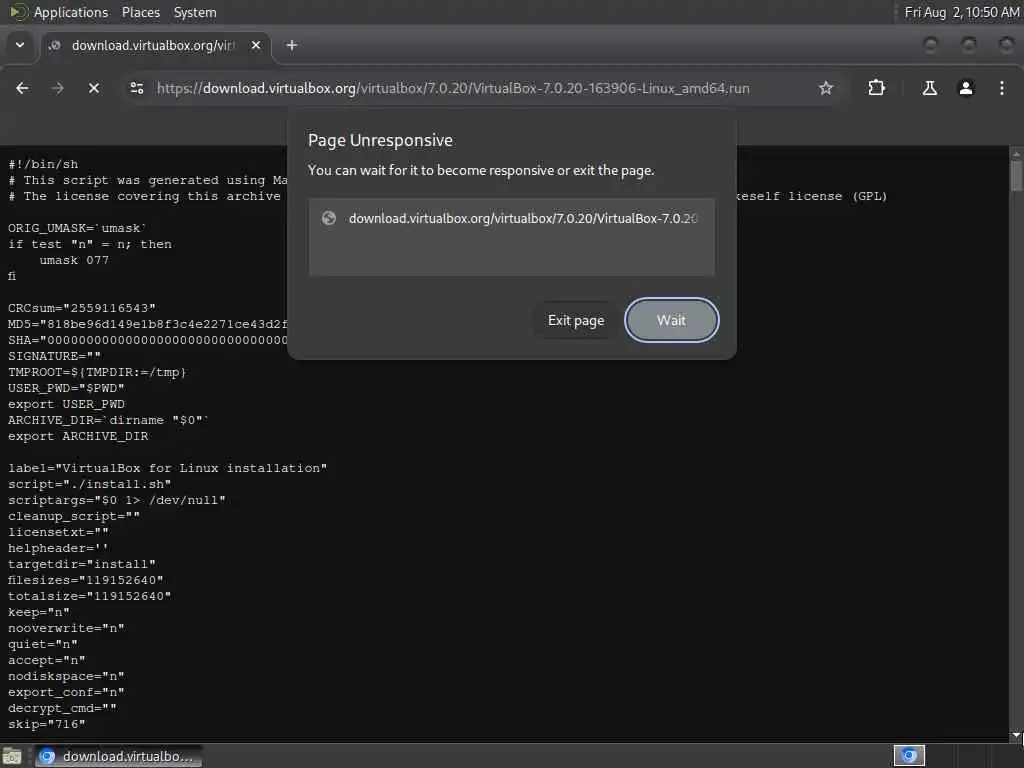This screenshot has height=768, width=1024.
Task: Open the Applications menu
Action: tap(71, 12)
